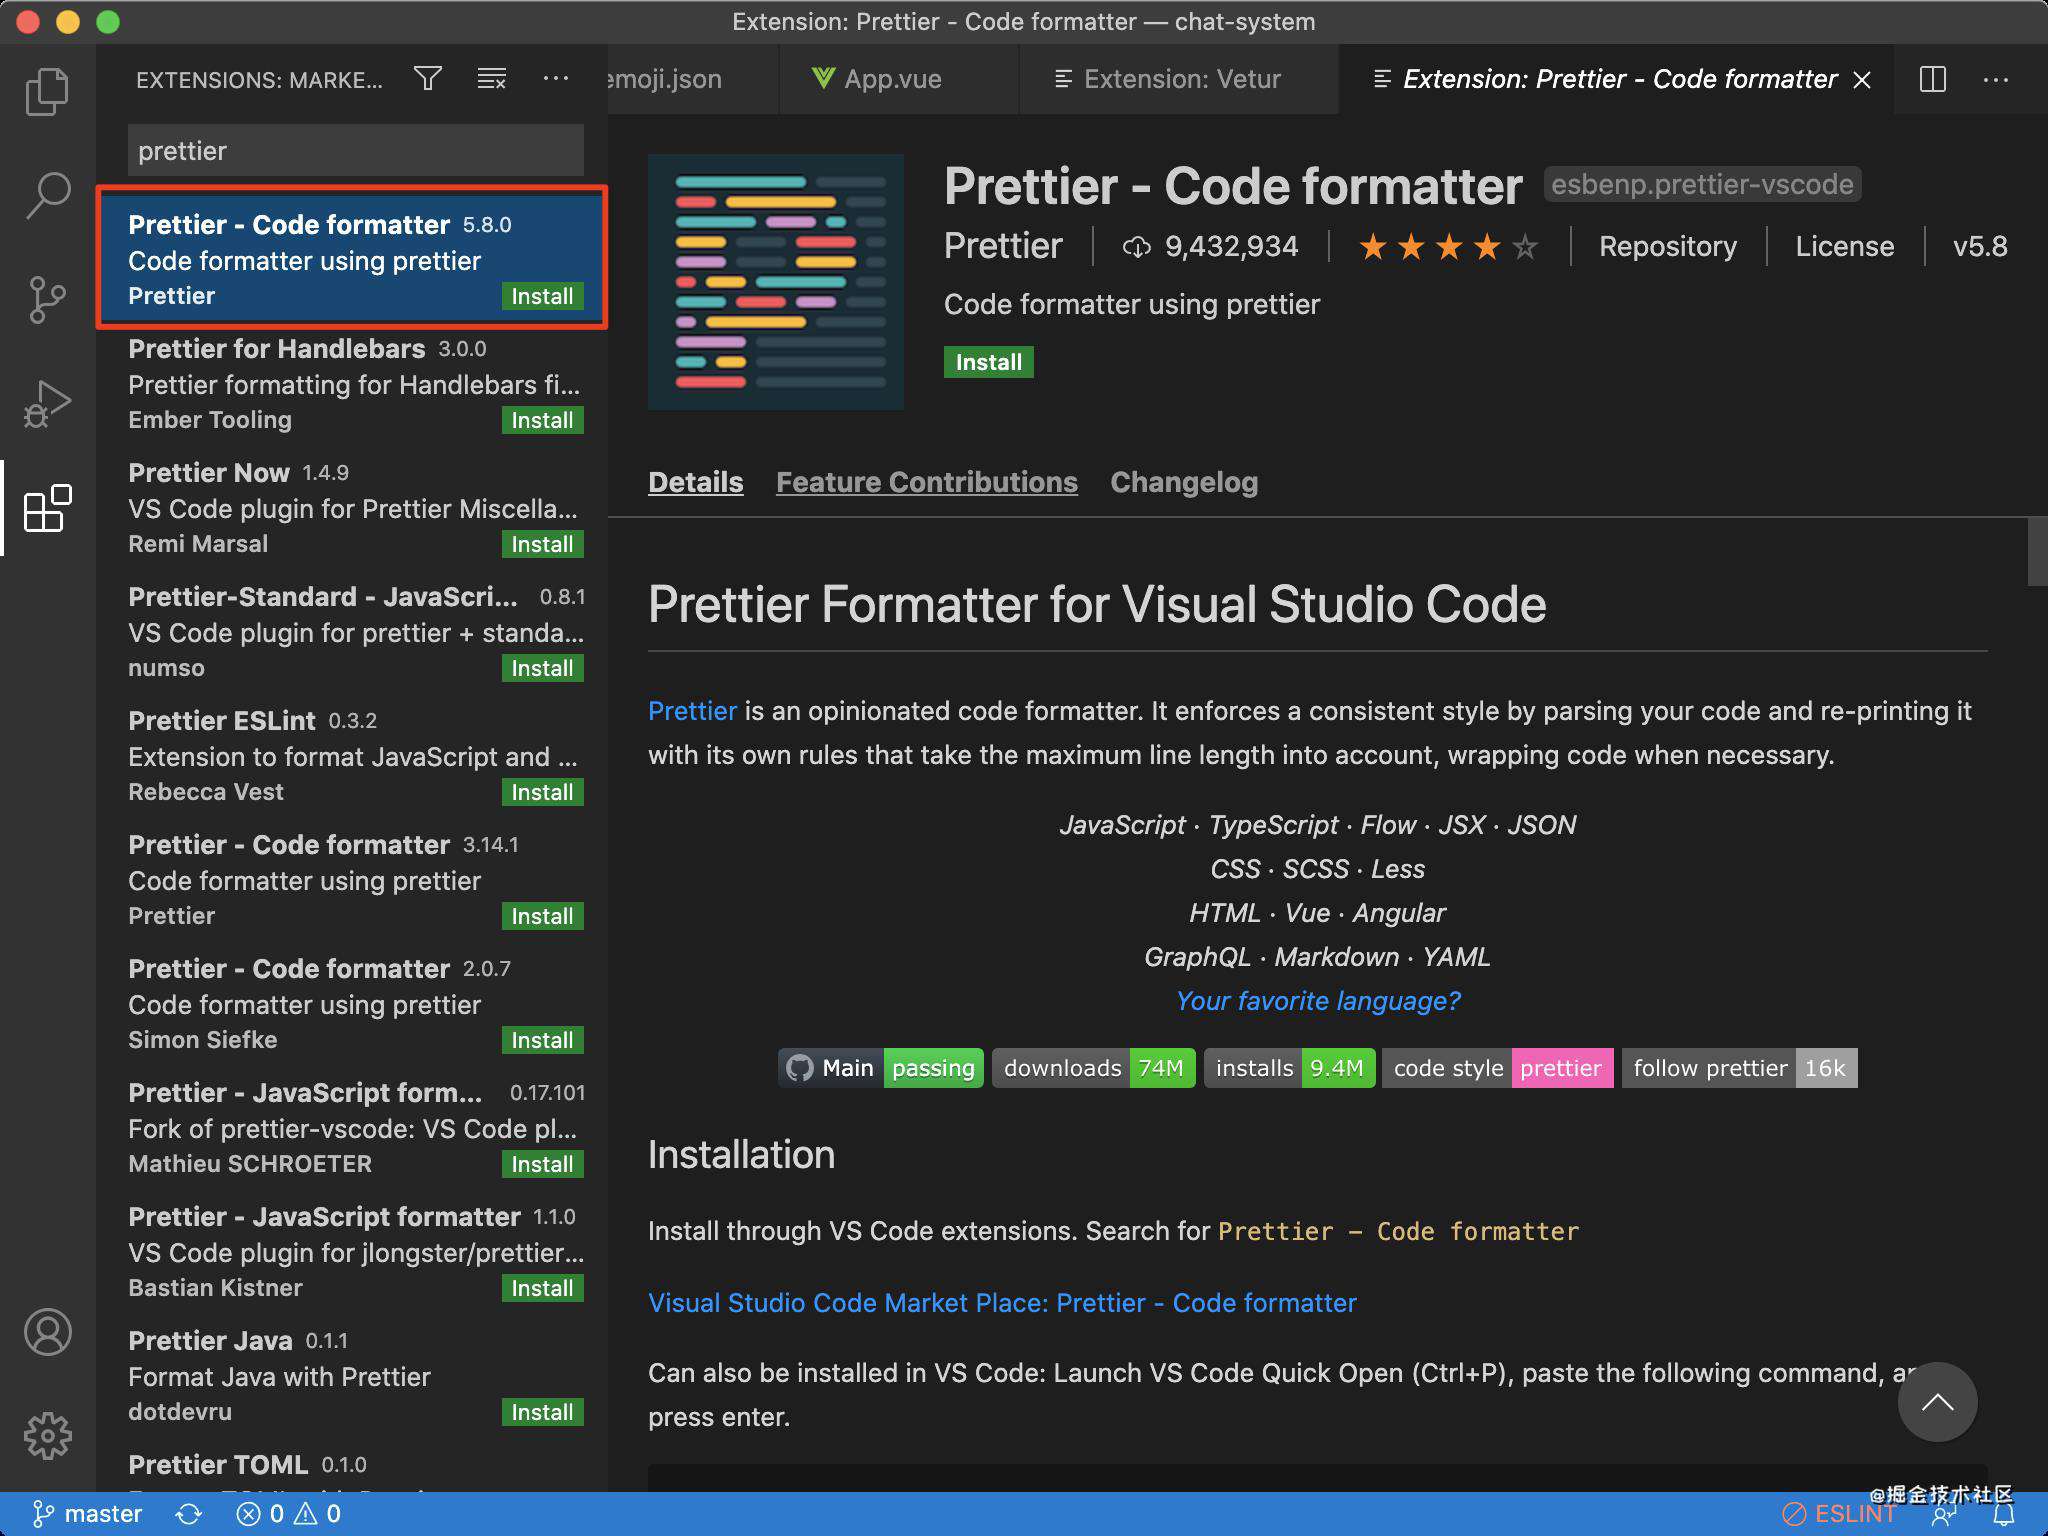2048x1536 pixels.
Task: Install Prettier from the details header
Action: pyautogui.click(x=988, y=362)
